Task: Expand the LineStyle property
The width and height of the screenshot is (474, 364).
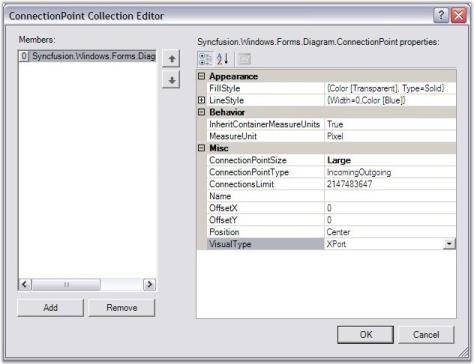Action: coord(201,100)
